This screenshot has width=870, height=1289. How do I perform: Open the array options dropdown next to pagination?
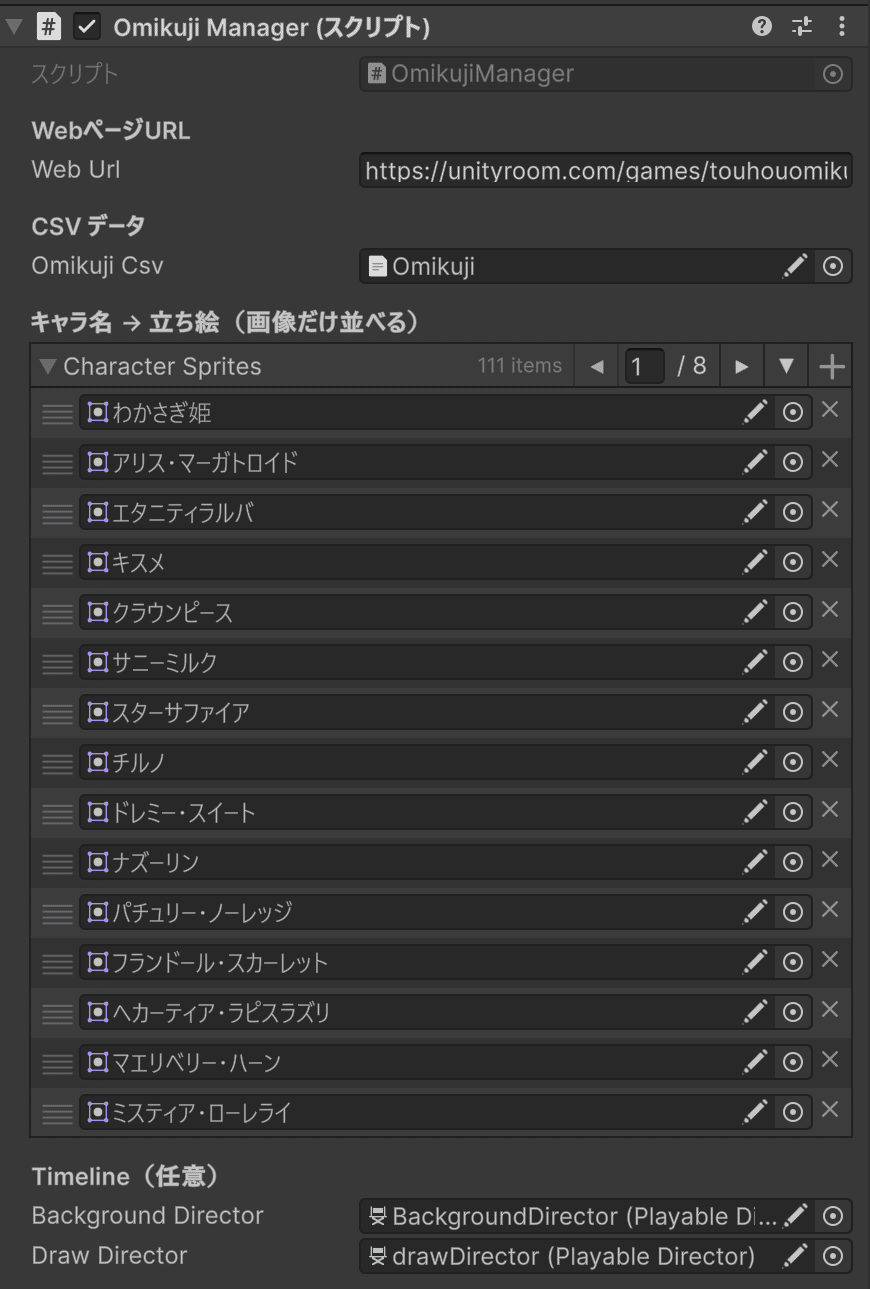(786, 366)
